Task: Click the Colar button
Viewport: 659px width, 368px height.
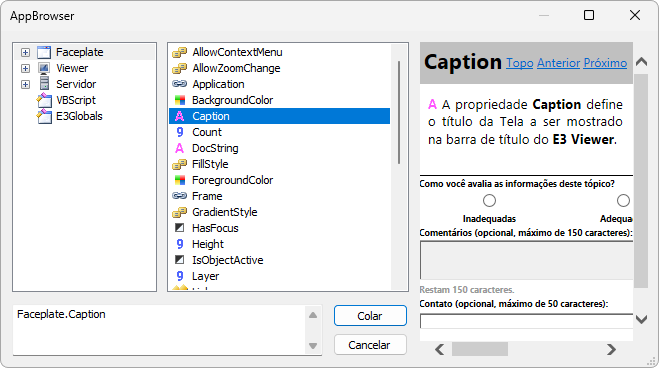Action: tap(370, 315)
